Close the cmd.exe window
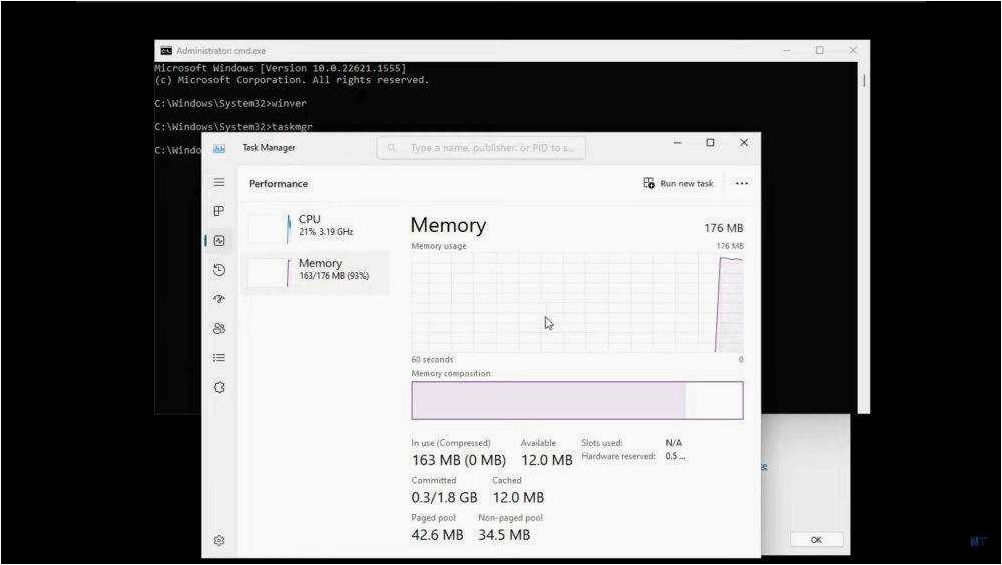This screenshot has width=1002, height=565. coord(853,50)
